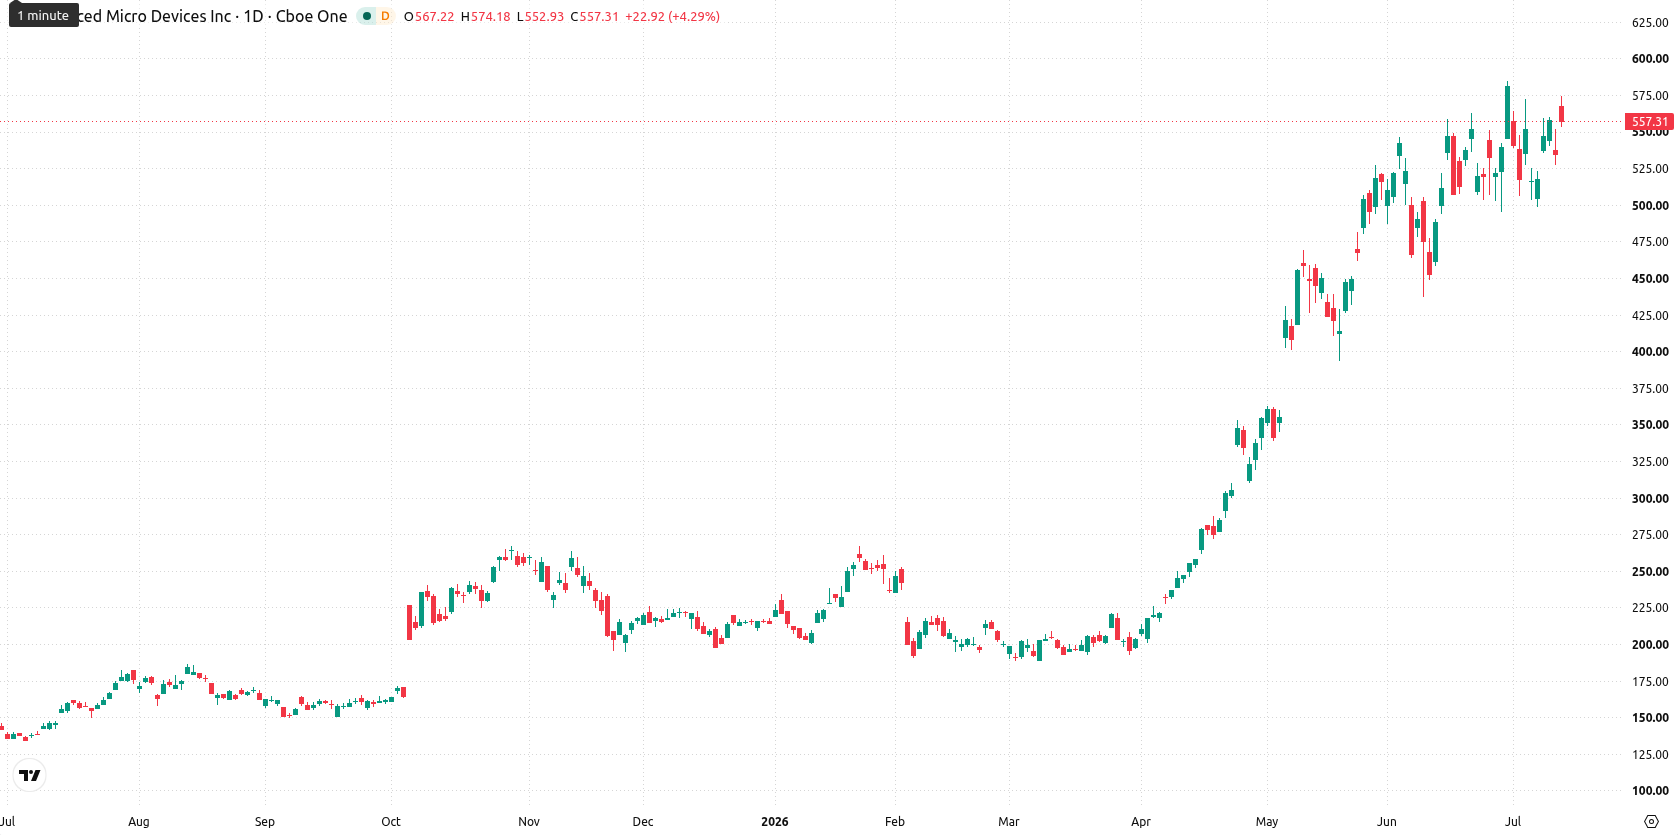
Task: Click the 100.00 price axis label
Action: [x=1650, y=791]
